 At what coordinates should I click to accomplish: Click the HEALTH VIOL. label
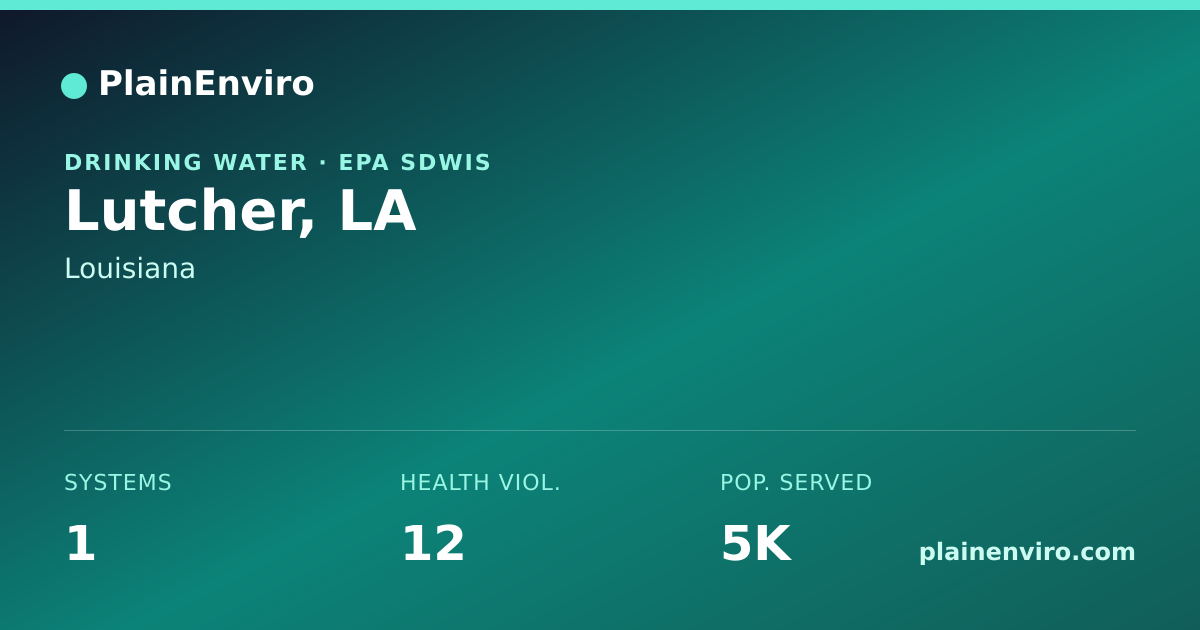pos(480,483)
